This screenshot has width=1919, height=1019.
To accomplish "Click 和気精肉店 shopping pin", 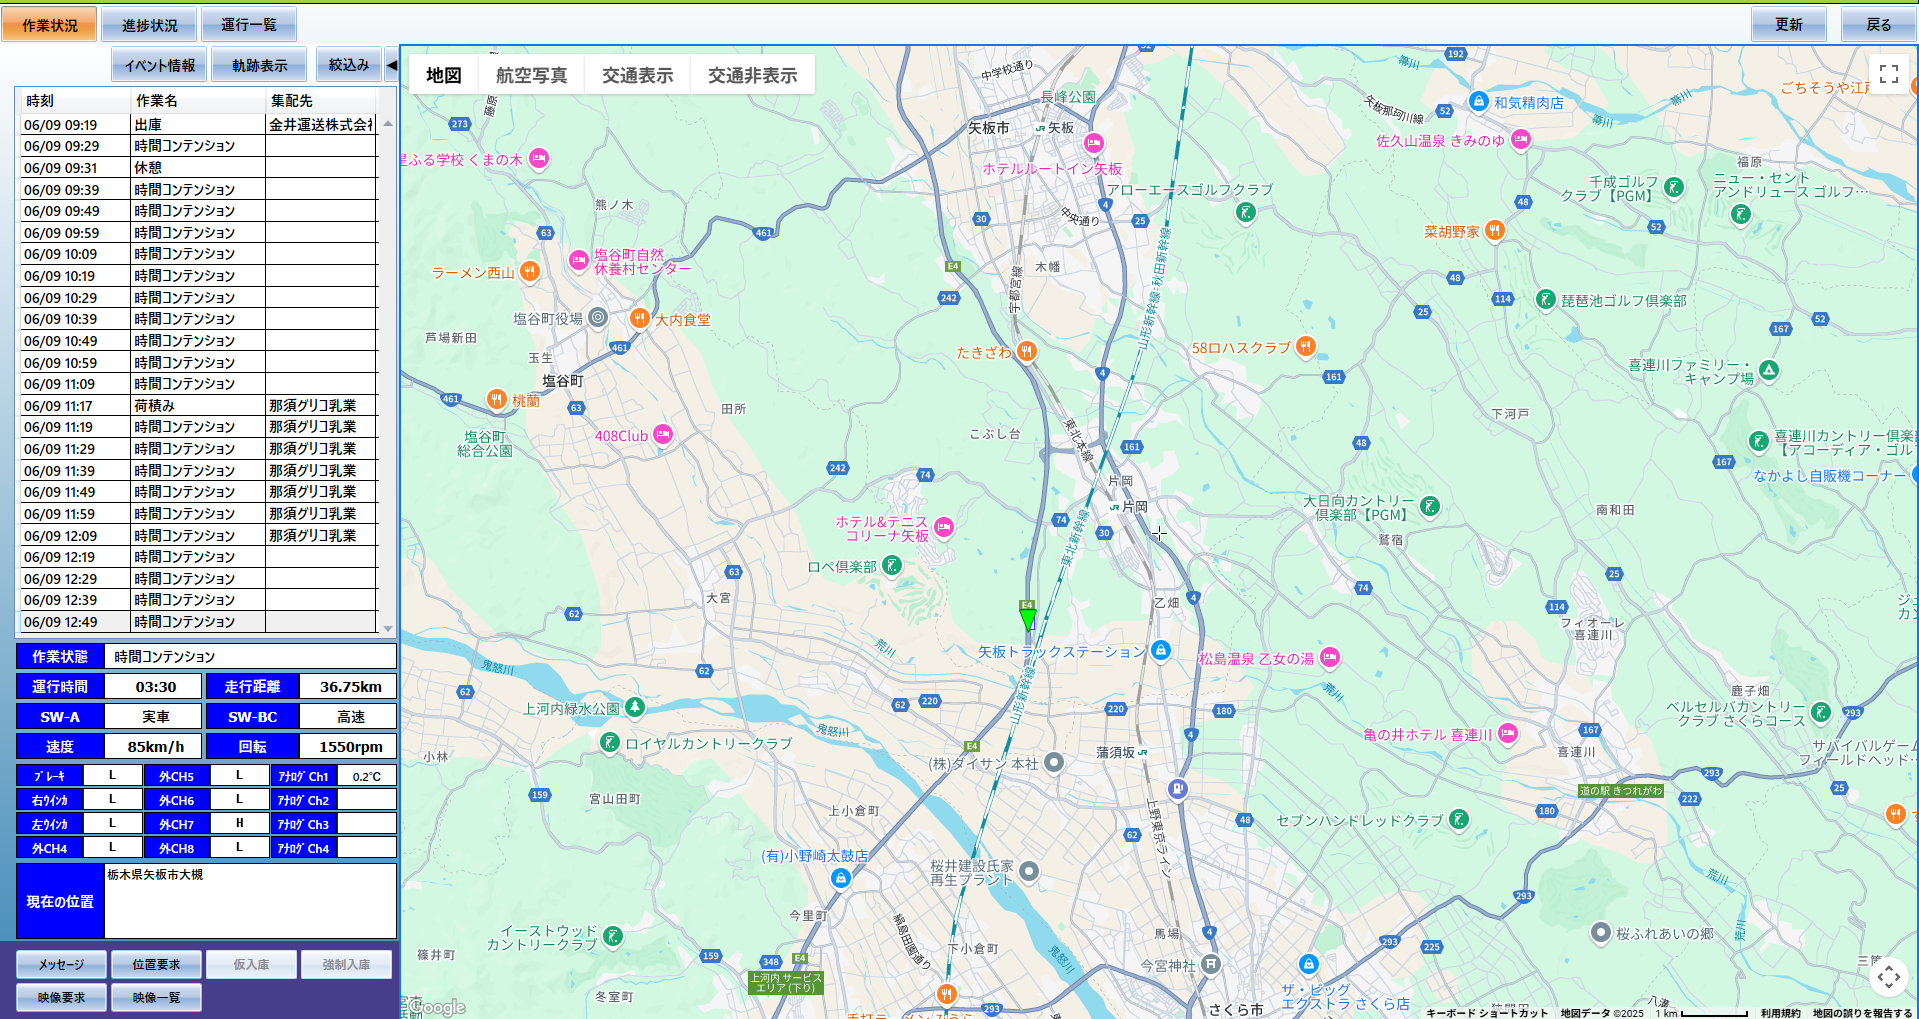I will click(x=1478, y=101).
